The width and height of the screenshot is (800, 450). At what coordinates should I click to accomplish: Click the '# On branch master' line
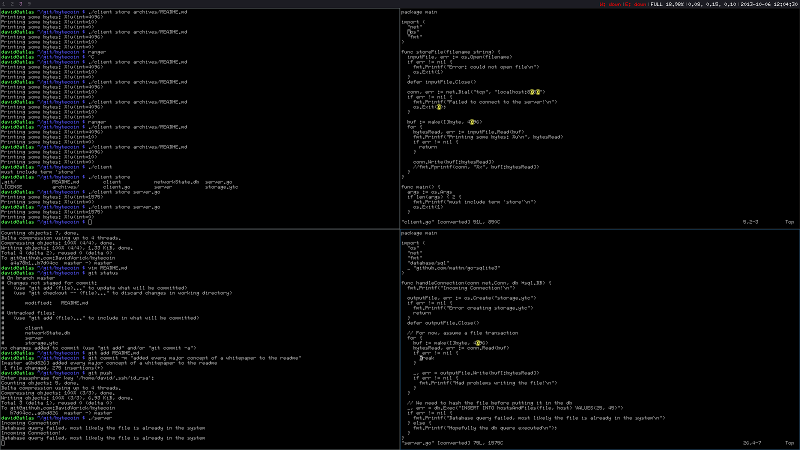(x=28, y=278)
